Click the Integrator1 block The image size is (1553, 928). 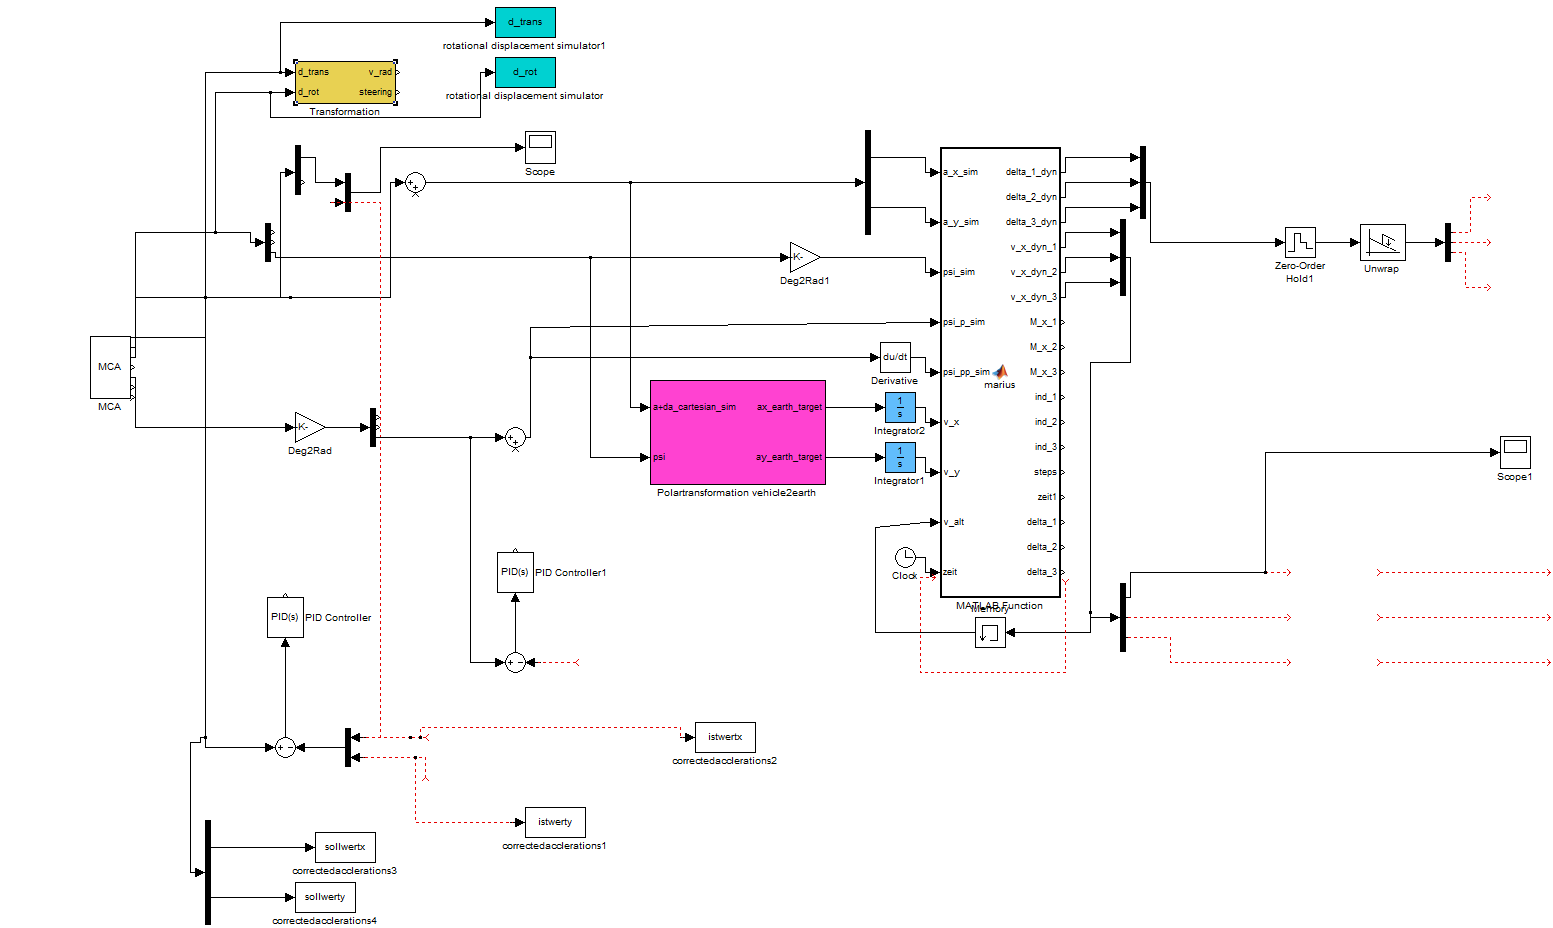coord(900,457)
